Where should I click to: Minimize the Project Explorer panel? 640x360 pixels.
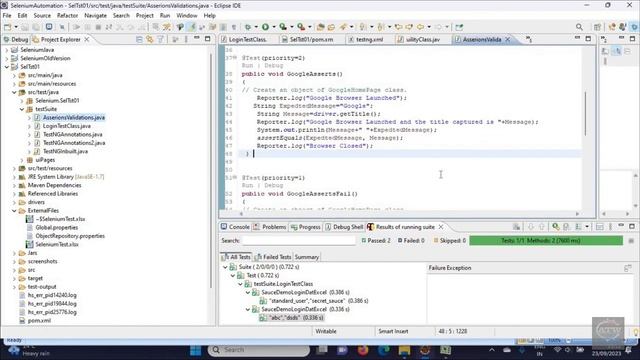pyautogui.click(x=197, y=38)
